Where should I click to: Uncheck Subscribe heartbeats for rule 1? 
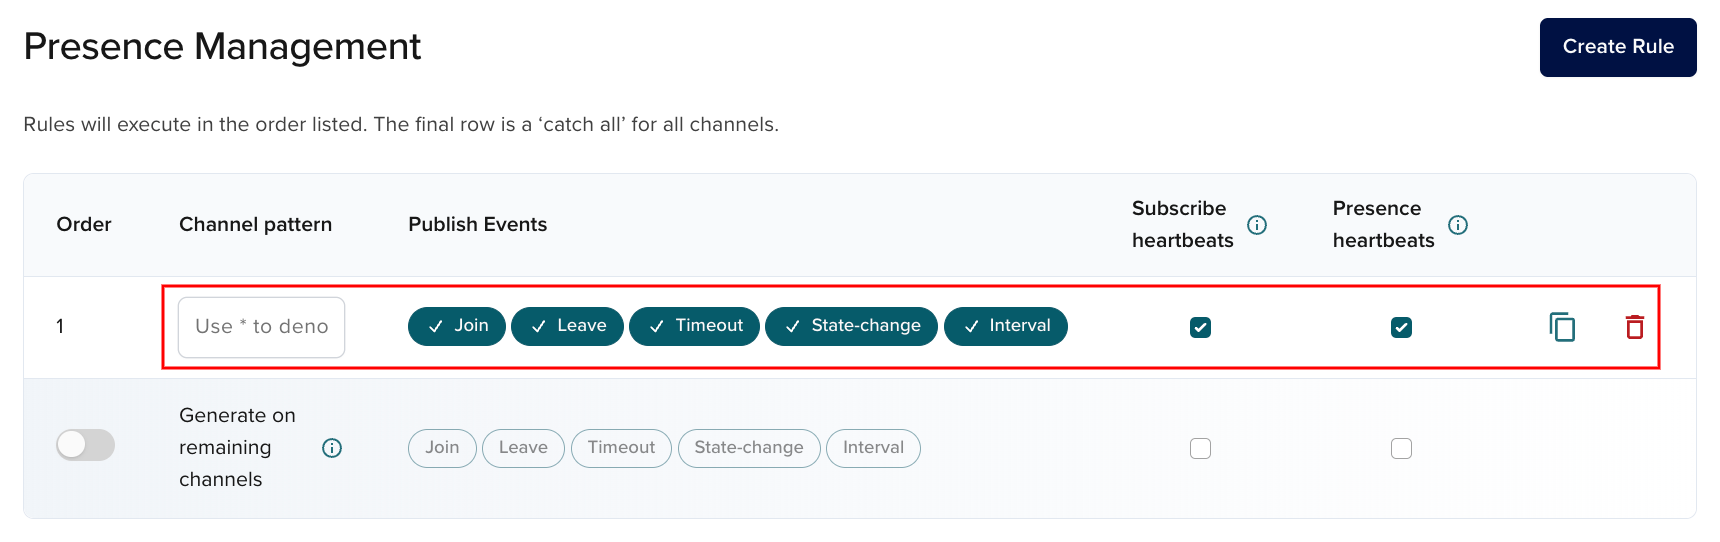pos(1200,327)
